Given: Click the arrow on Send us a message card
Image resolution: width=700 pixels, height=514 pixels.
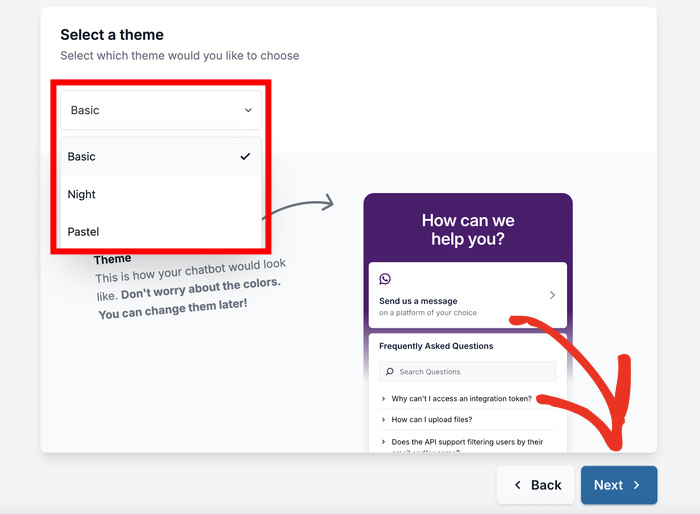Looking at the screenshot, I should [552, 295].
